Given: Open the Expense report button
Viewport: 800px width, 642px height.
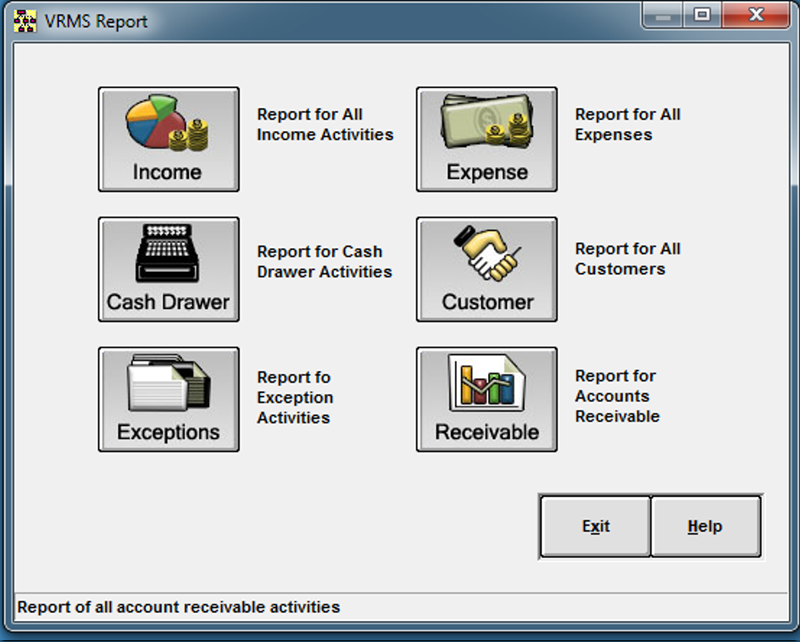Looking at the screenshot, I should click(487, 139).
